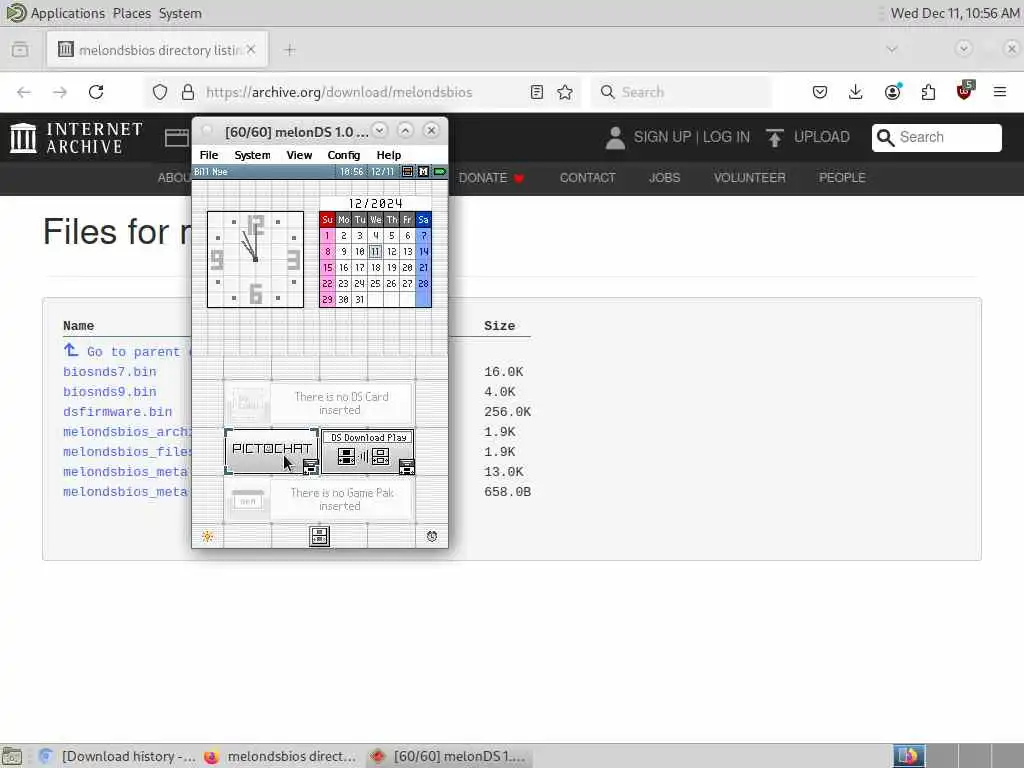This screenshot has height=768, width=1024.
Task: Open the Firefox hamburger menu
Action: pyautogui.click(x=1000, y=92)
